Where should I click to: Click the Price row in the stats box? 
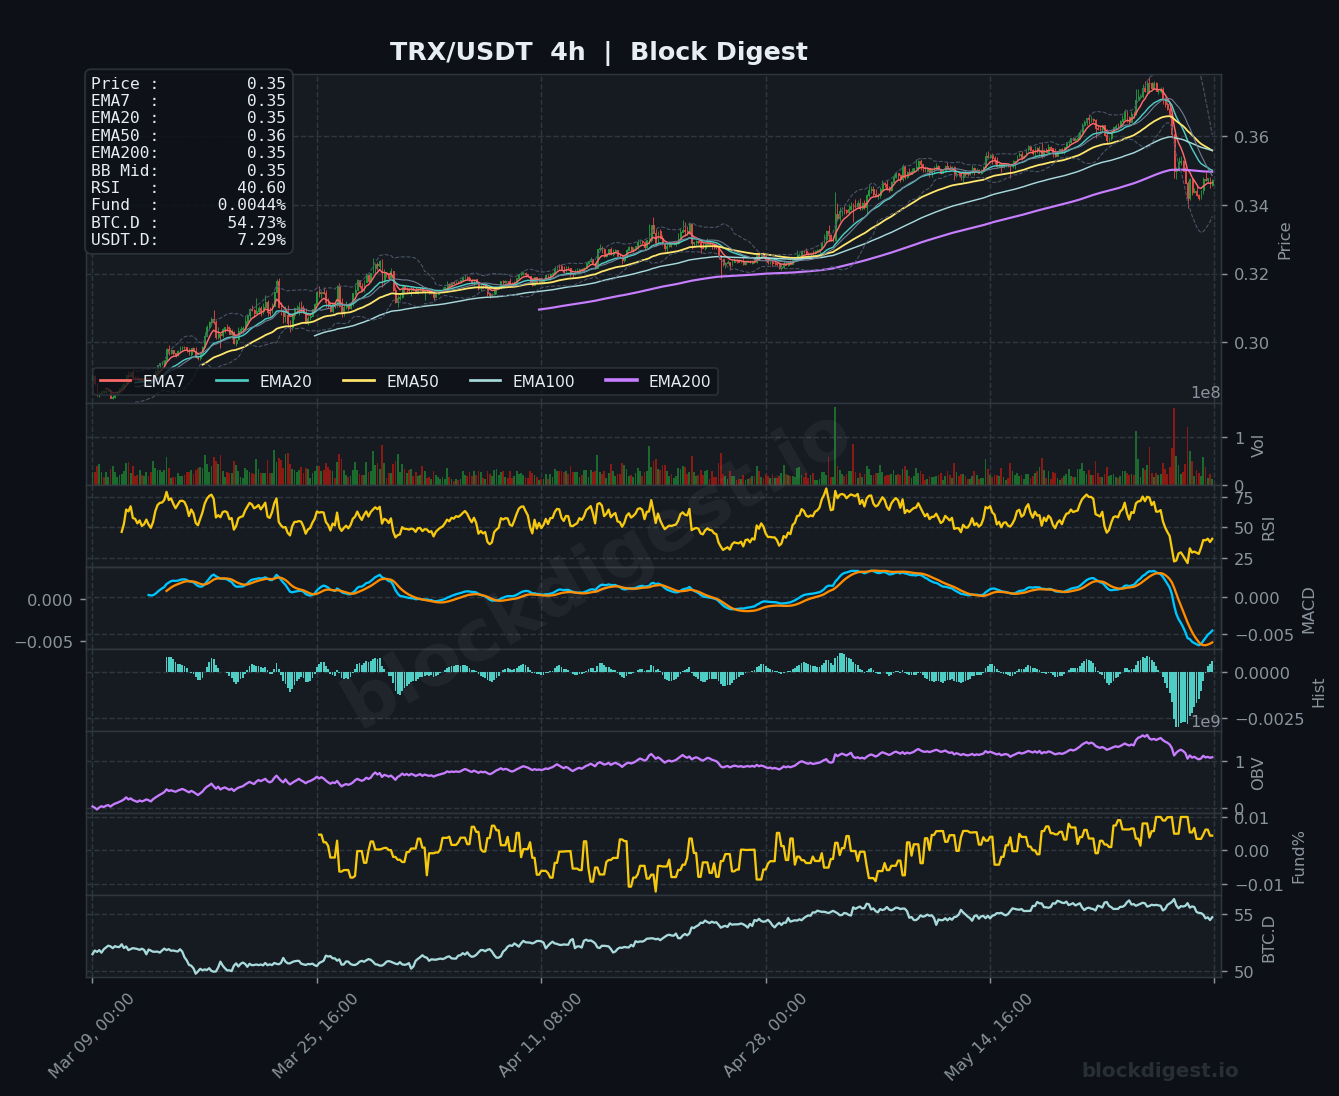click(x=188, y=84)
